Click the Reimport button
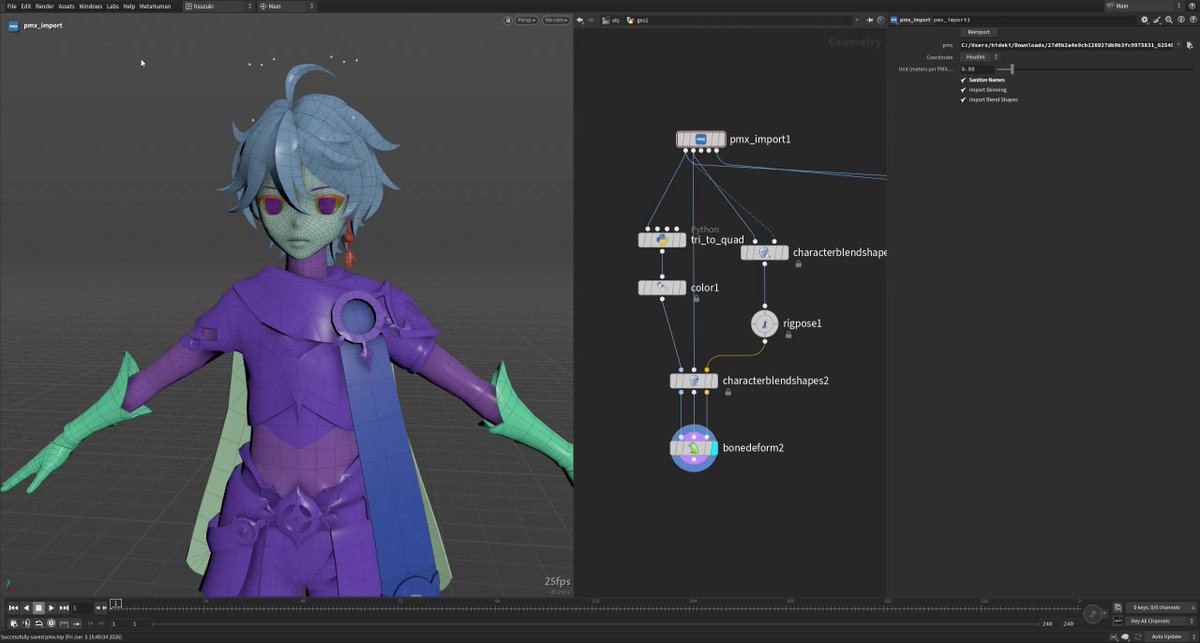This screenshot has height=643, width=1200. (978, 32)
